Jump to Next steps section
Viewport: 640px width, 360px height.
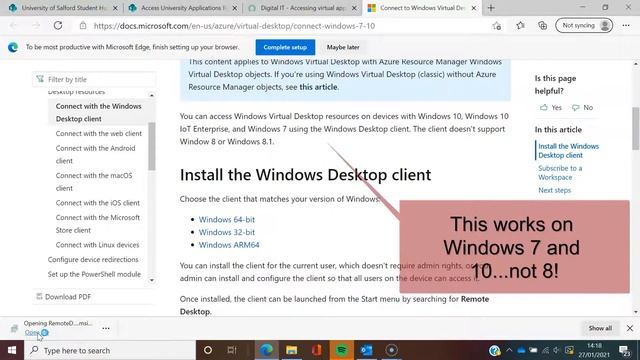tap(554, 190)
